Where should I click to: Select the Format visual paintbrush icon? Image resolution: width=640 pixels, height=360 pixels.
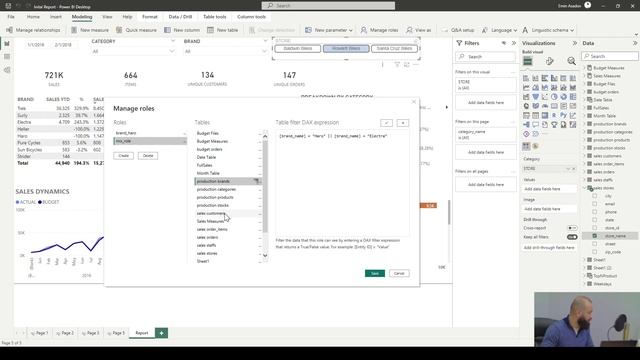click(x=549, y=61)
